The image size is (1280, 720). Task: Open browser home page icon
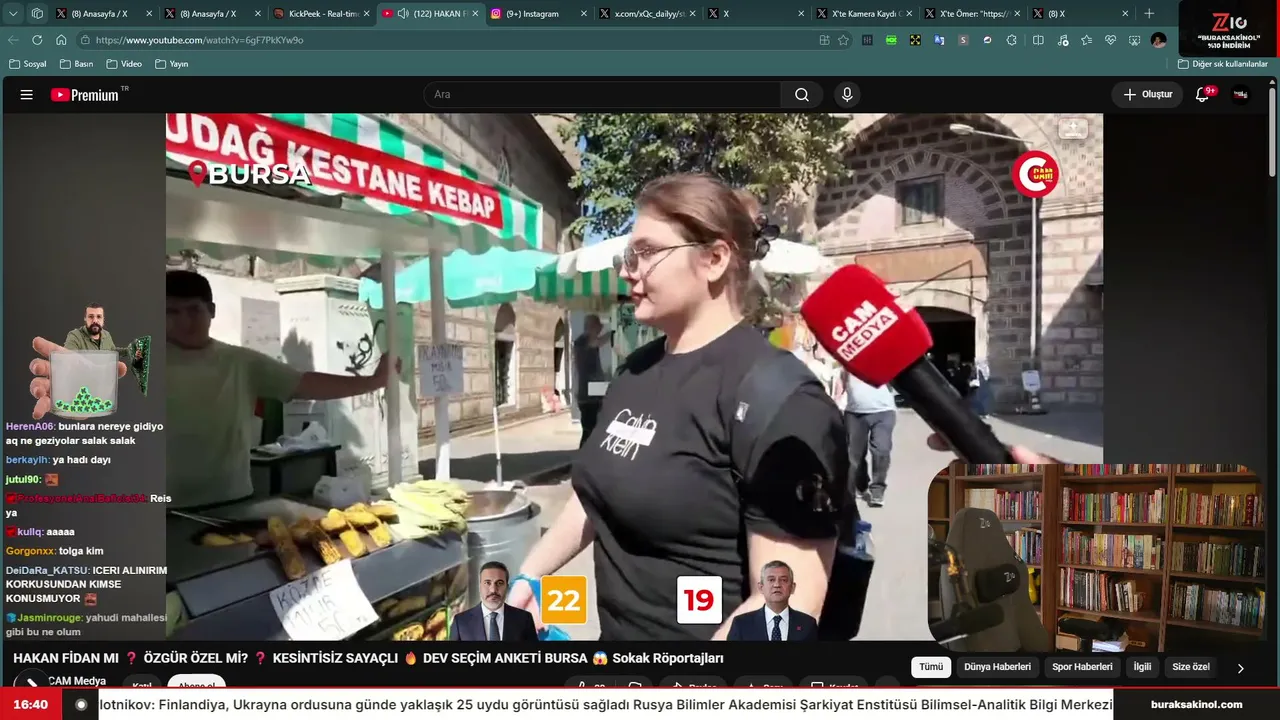point(61,40)
